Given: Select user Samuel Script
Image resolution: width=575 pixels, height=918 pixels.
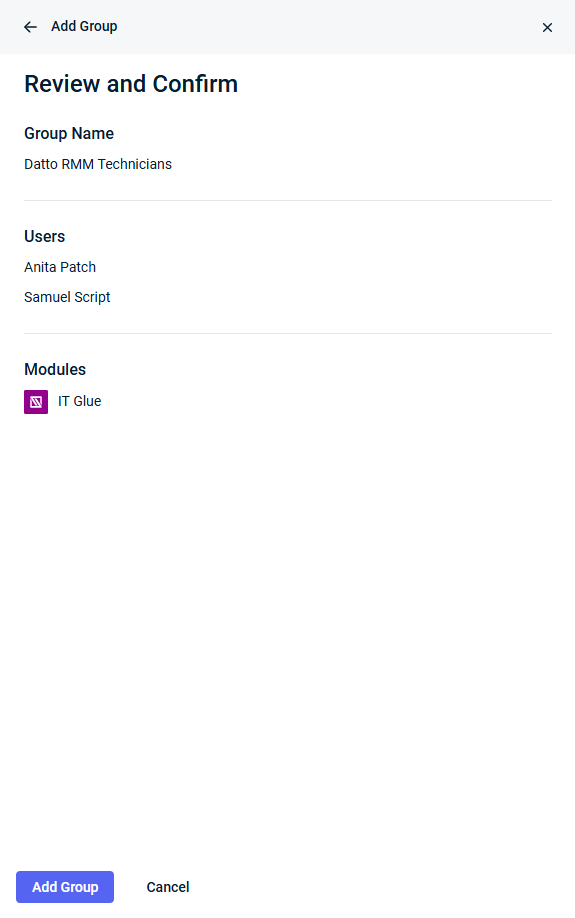Looking at the screenshot, I should 67,297.
